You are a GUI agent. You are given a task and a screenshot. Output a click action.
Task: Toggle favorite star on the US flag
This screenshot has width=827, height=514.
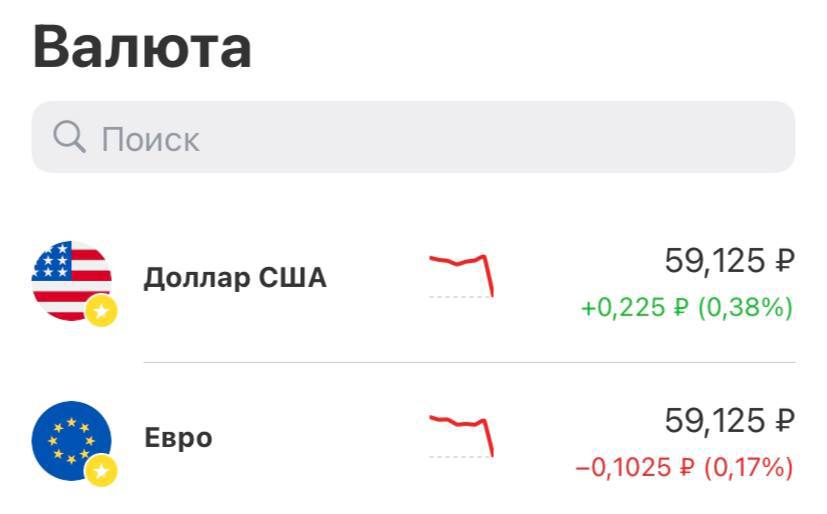coord(100,311)
